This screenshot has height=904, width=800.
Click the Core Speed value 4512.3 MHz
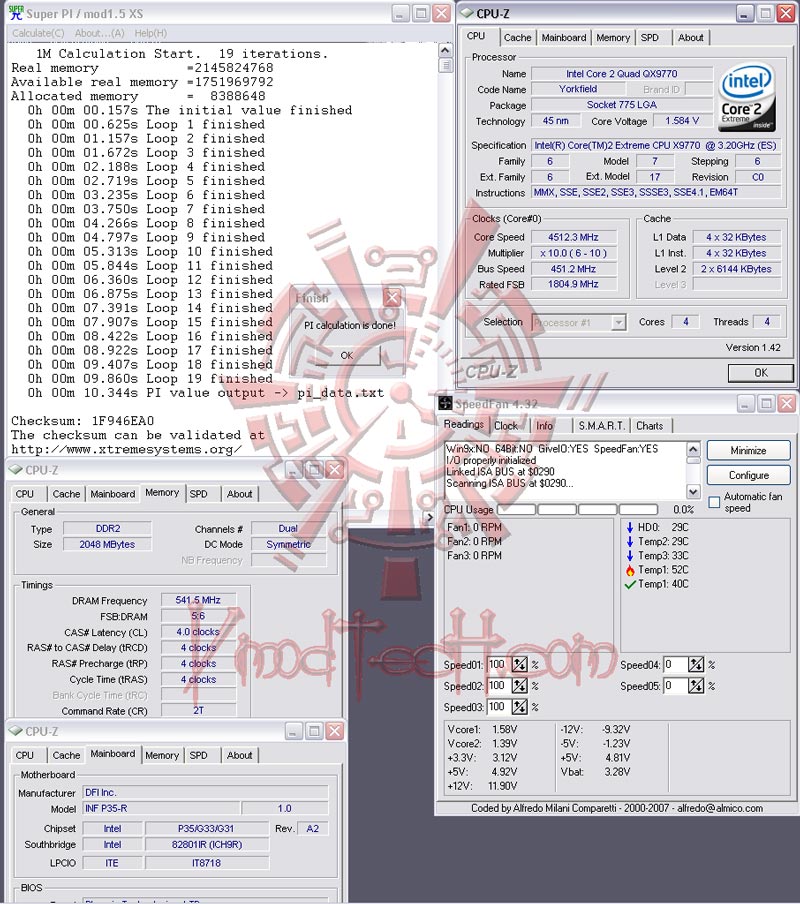(573, 237)
